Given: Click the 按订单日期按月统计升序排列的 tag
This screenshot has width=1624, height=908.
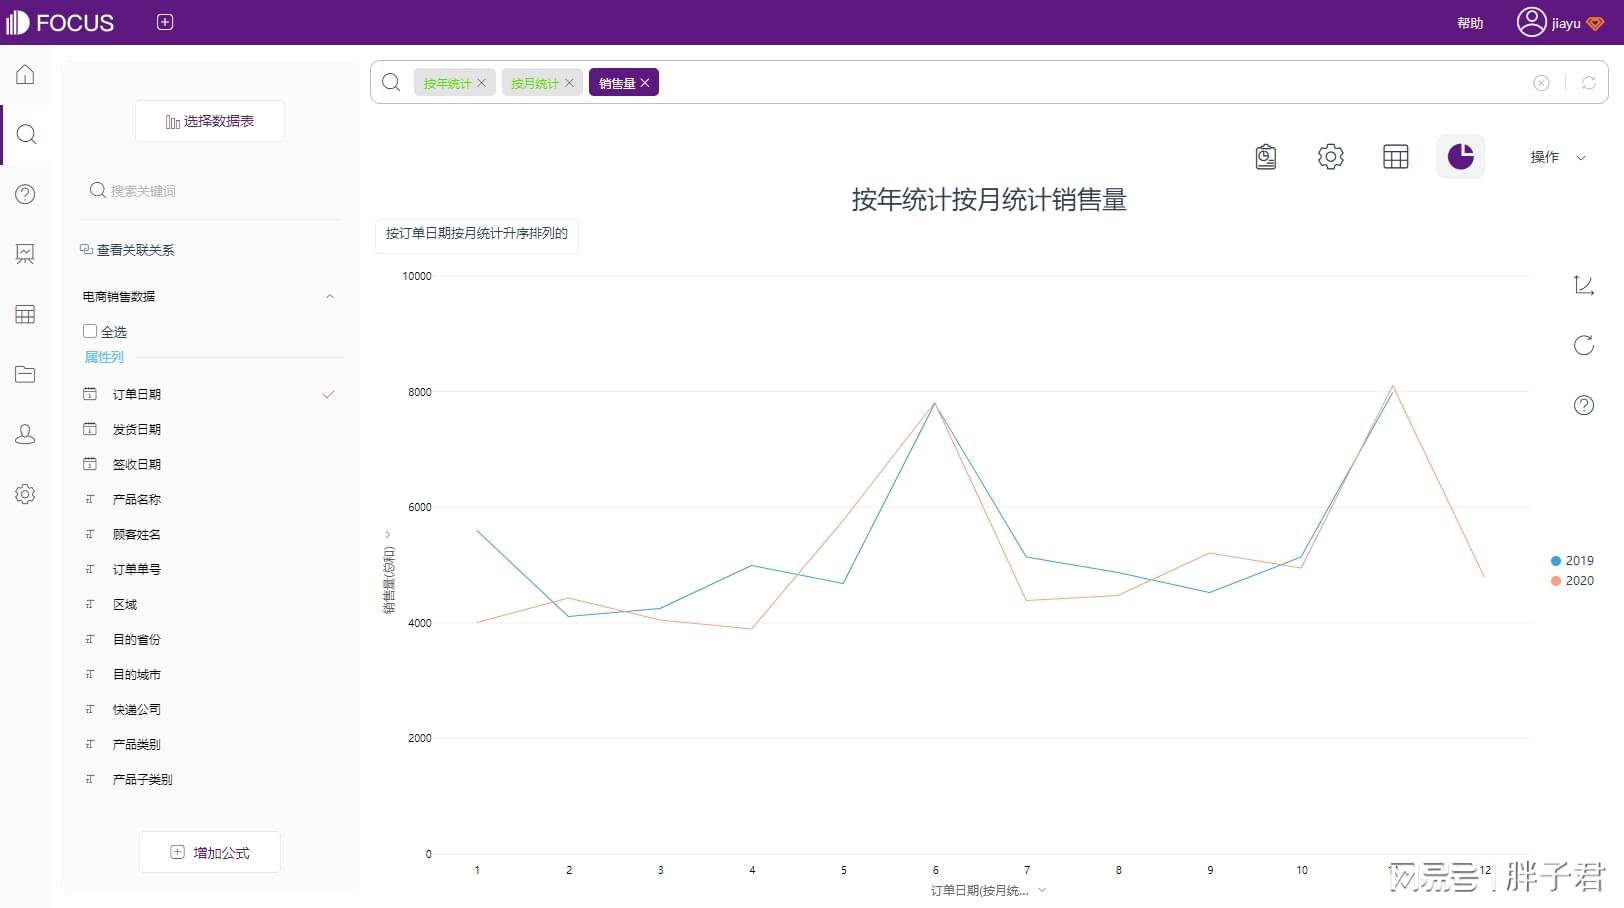Looking at the screenshot, I should pos(477,234).
